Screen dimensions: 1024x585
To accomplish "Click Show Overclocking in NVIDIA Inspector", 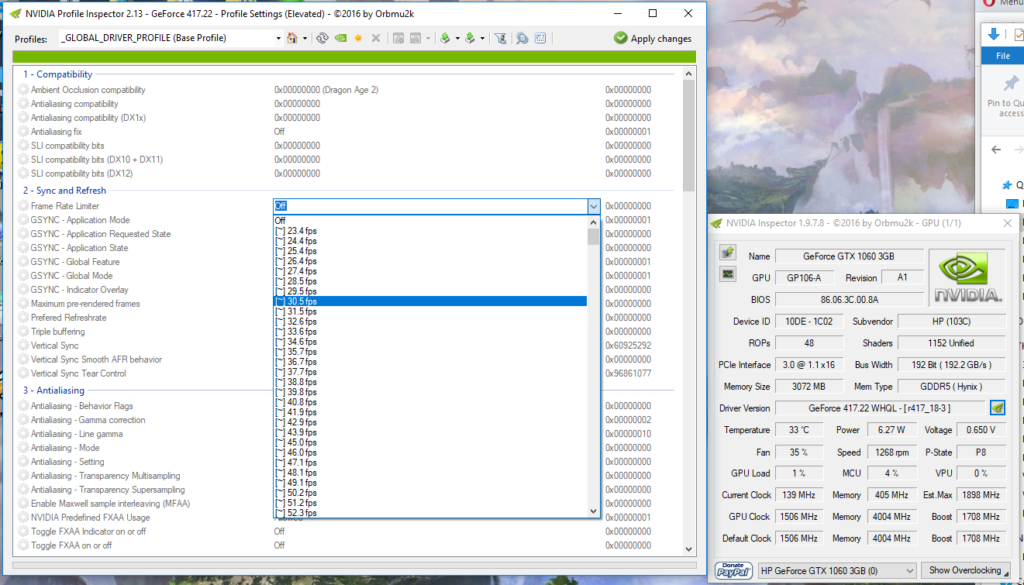I will (x=965, y=570).
